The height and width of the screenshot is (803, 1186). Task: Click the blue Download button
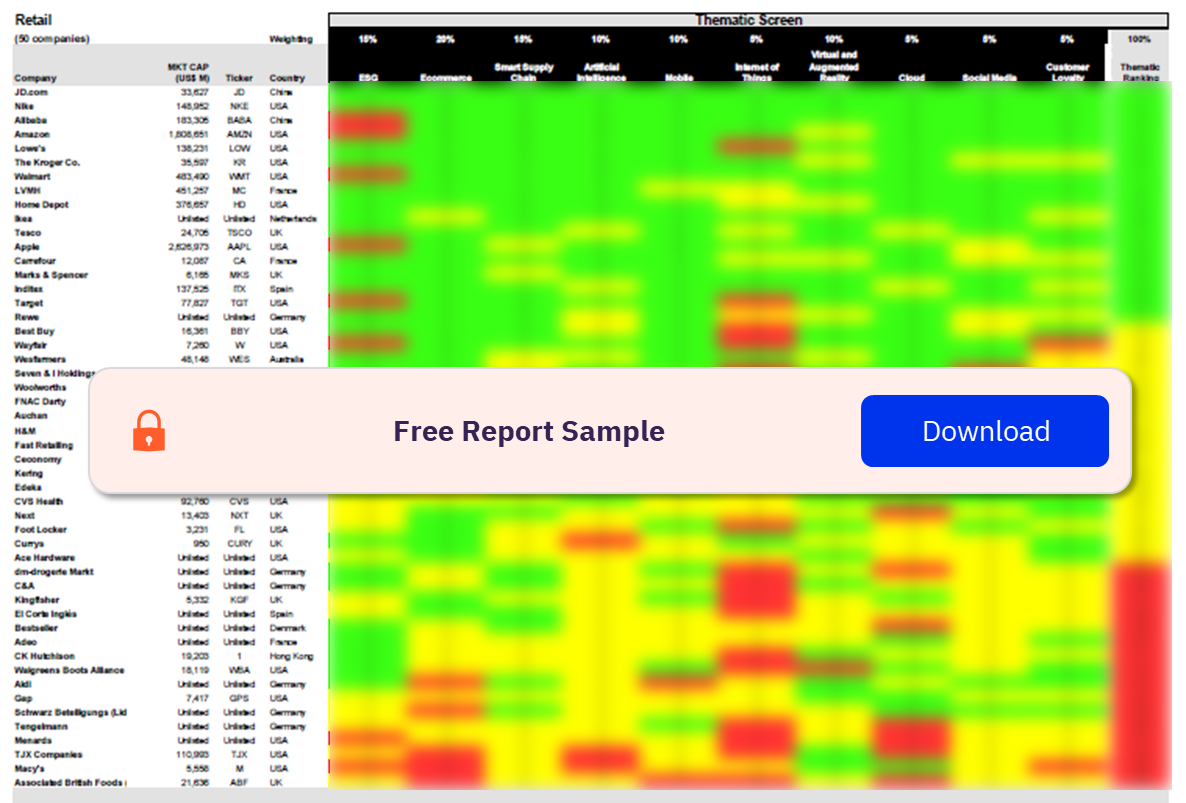(984, 431)
